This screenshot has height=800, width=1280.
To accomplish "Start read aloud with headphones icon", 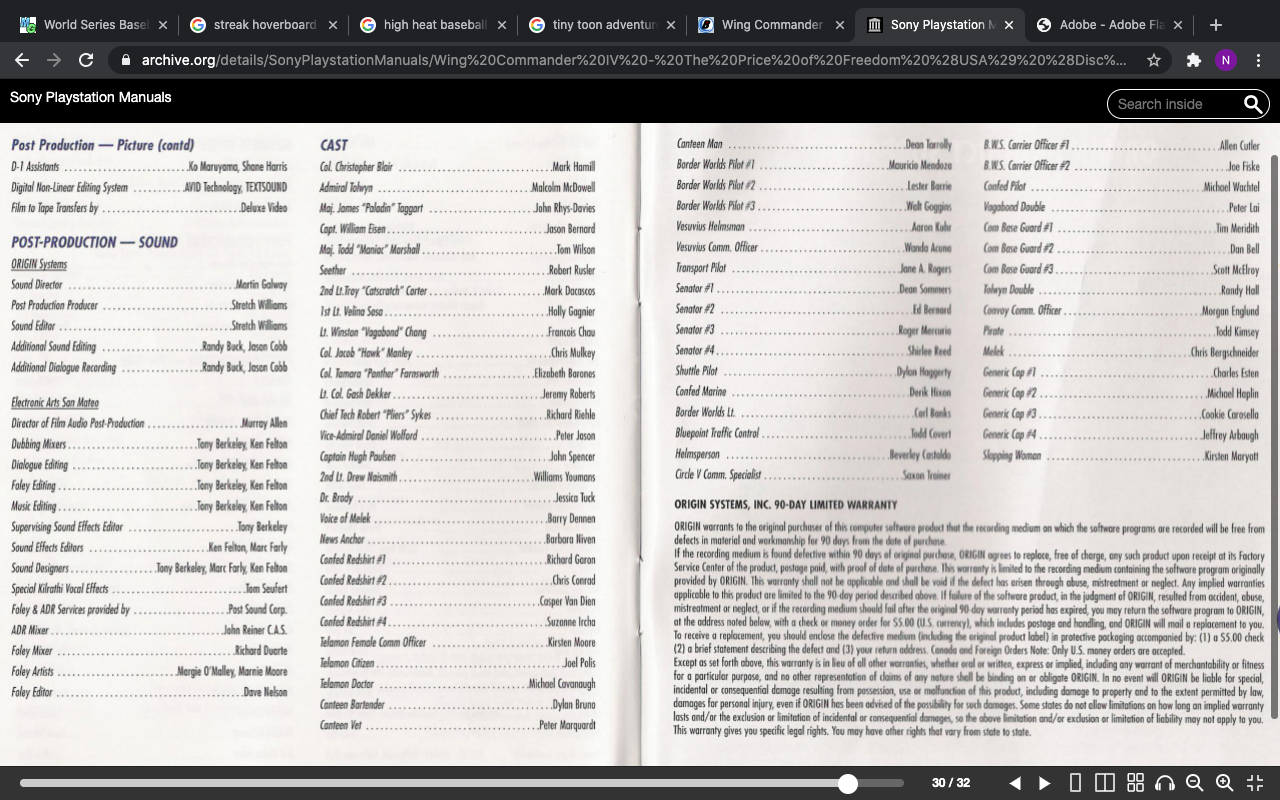I will click(1164, 783).
